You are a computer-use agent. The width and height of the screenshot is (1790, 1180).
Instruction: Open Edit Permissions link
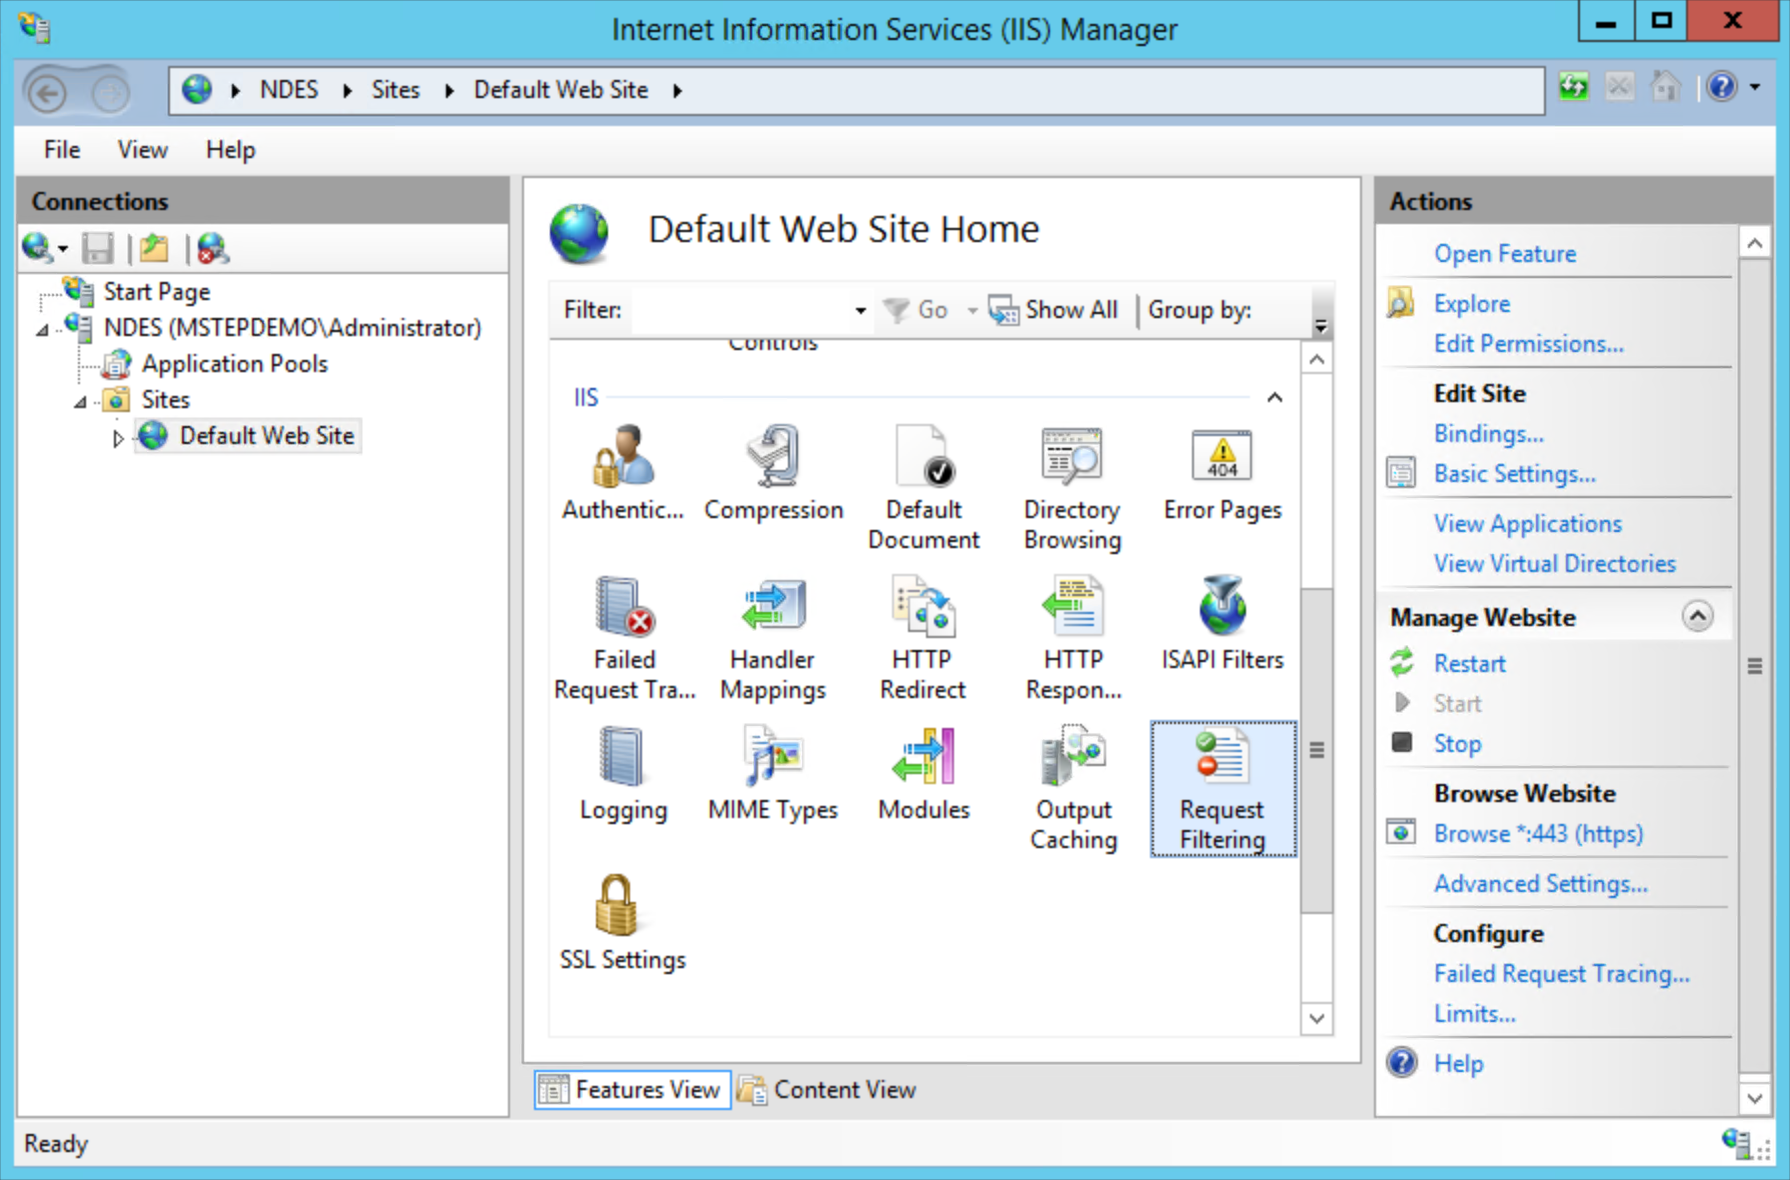tap(1529, 344)
